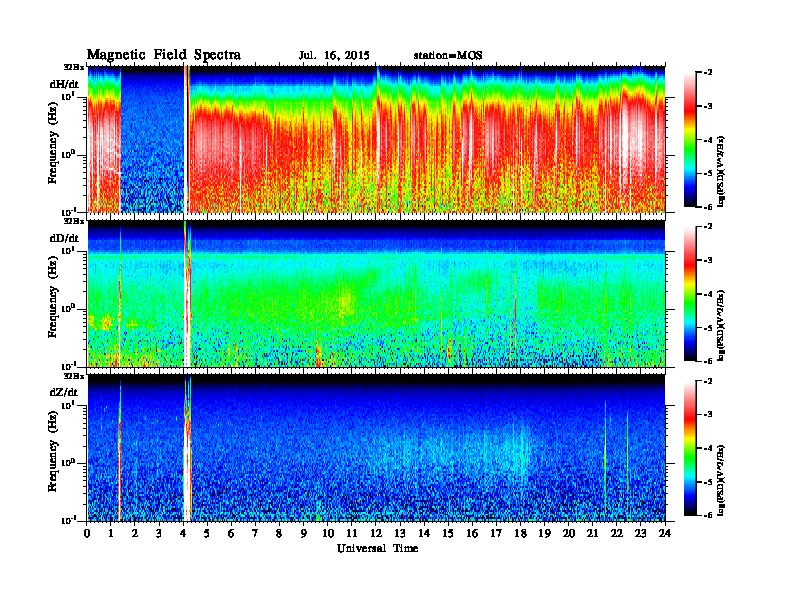This screenshot has width=792, height=612.
Task: Click hour '14' on the time axis
Action: point(424,534)
